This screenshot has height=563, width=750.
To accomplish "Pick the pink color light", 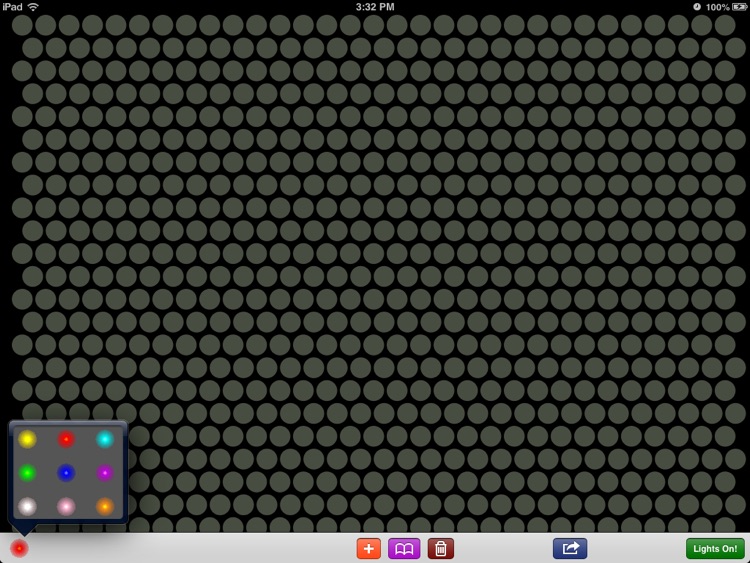I will click(x=66, y=506).
